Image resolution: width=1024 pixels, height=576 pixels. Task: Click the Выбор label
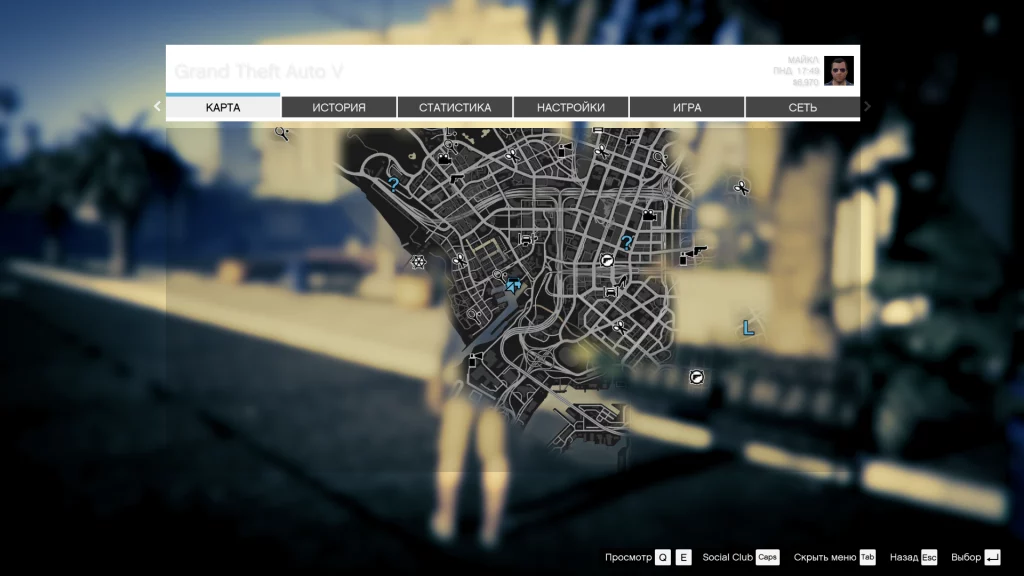(x=966, y=557)
